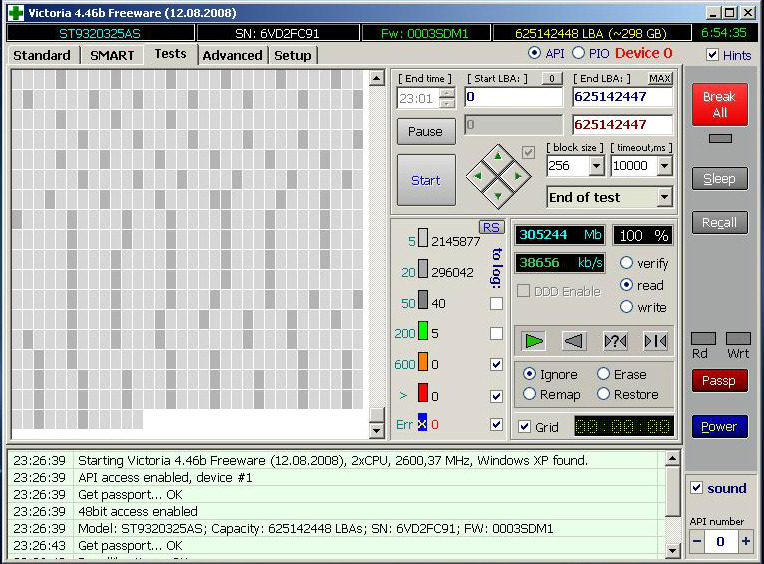
Task: Select the butterfly scan mode icon
Action: (655, 341)
